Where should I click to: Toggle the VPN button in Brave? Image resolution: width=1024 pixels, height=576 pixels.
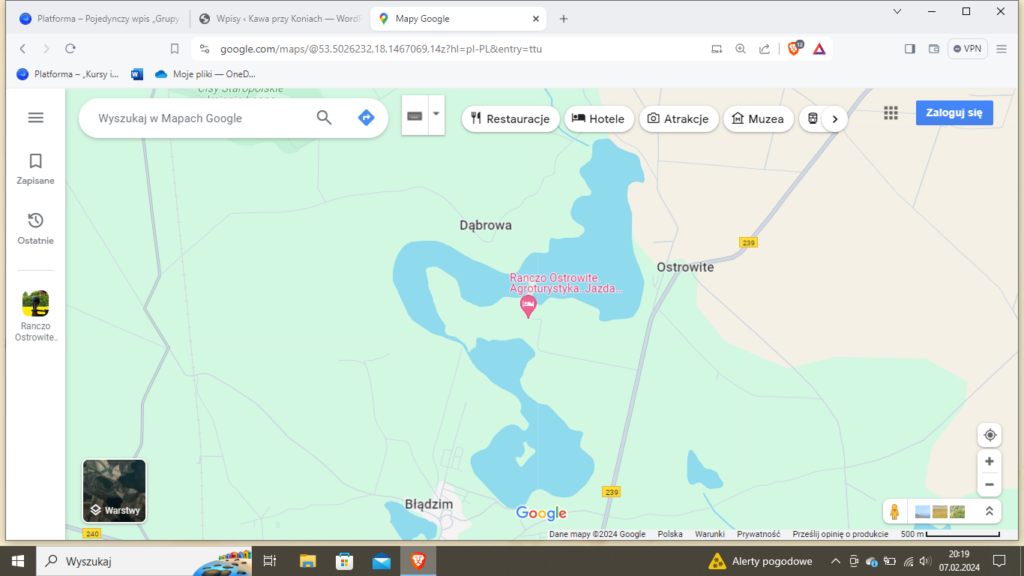(967, 48)
